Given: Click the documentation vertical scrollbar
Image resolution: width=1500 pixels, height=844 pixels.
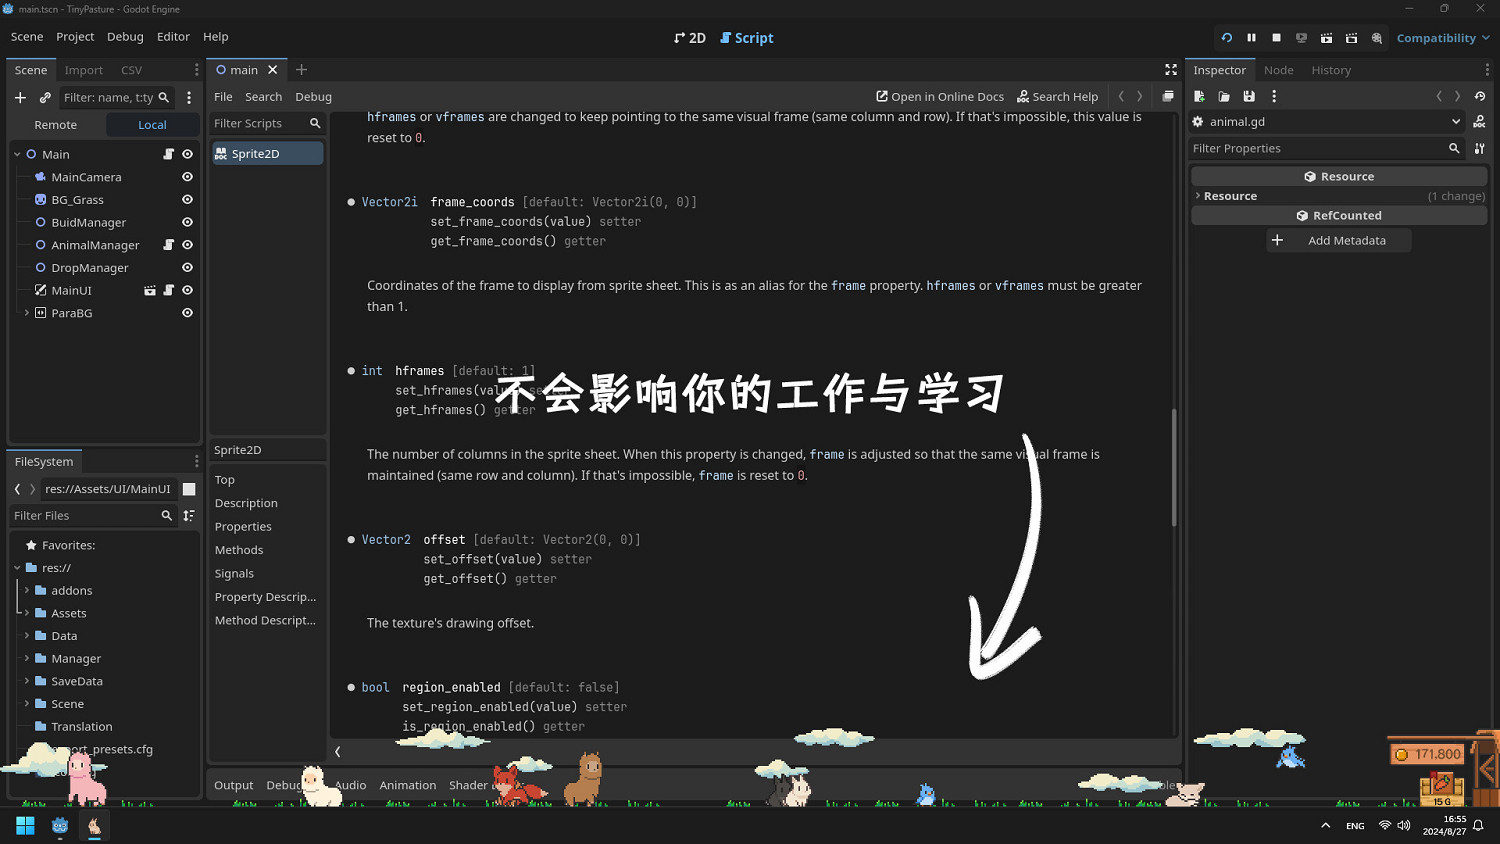Looking at the screenshot, I should (x=1174, y=468).
